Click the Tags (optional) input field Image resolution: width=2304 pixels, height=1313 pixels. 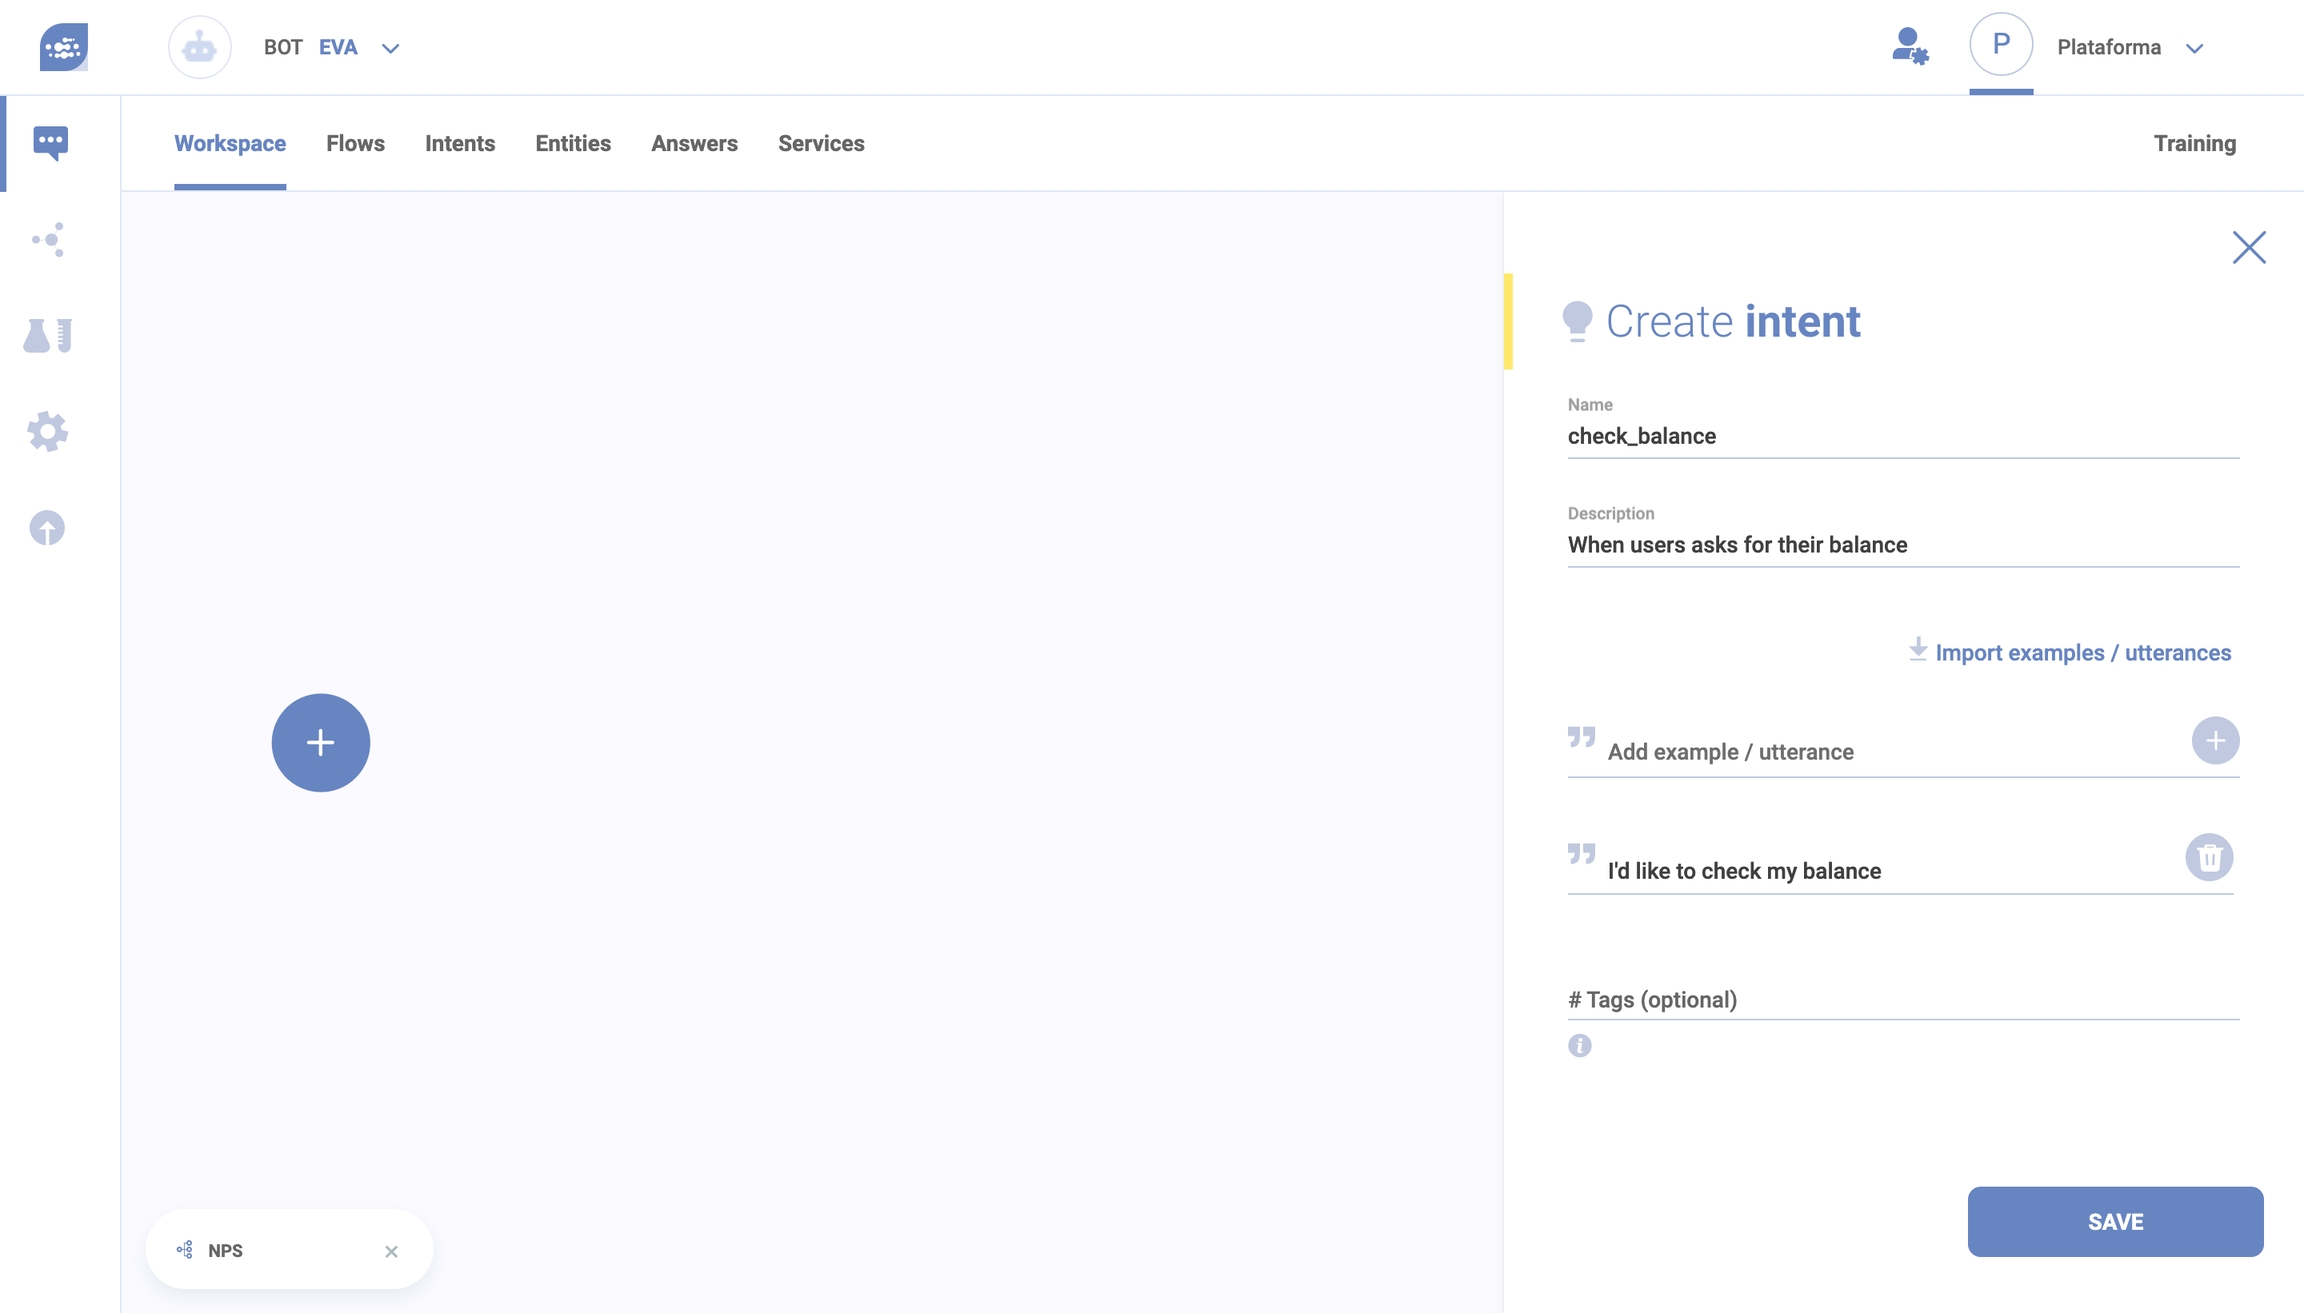pos(1900,999)
